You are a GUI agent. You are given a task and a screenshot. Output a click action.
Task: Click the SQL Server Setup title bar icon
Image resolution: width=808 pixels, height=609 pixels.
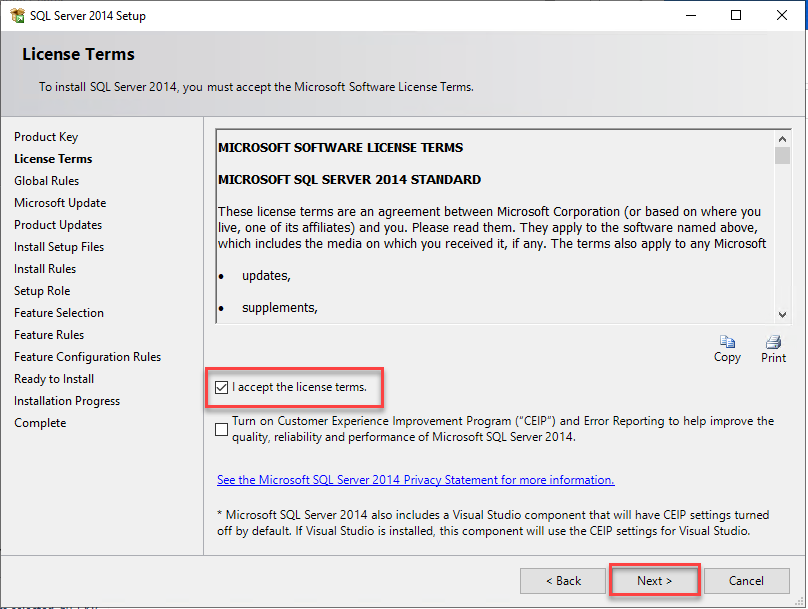click(18, 15)
